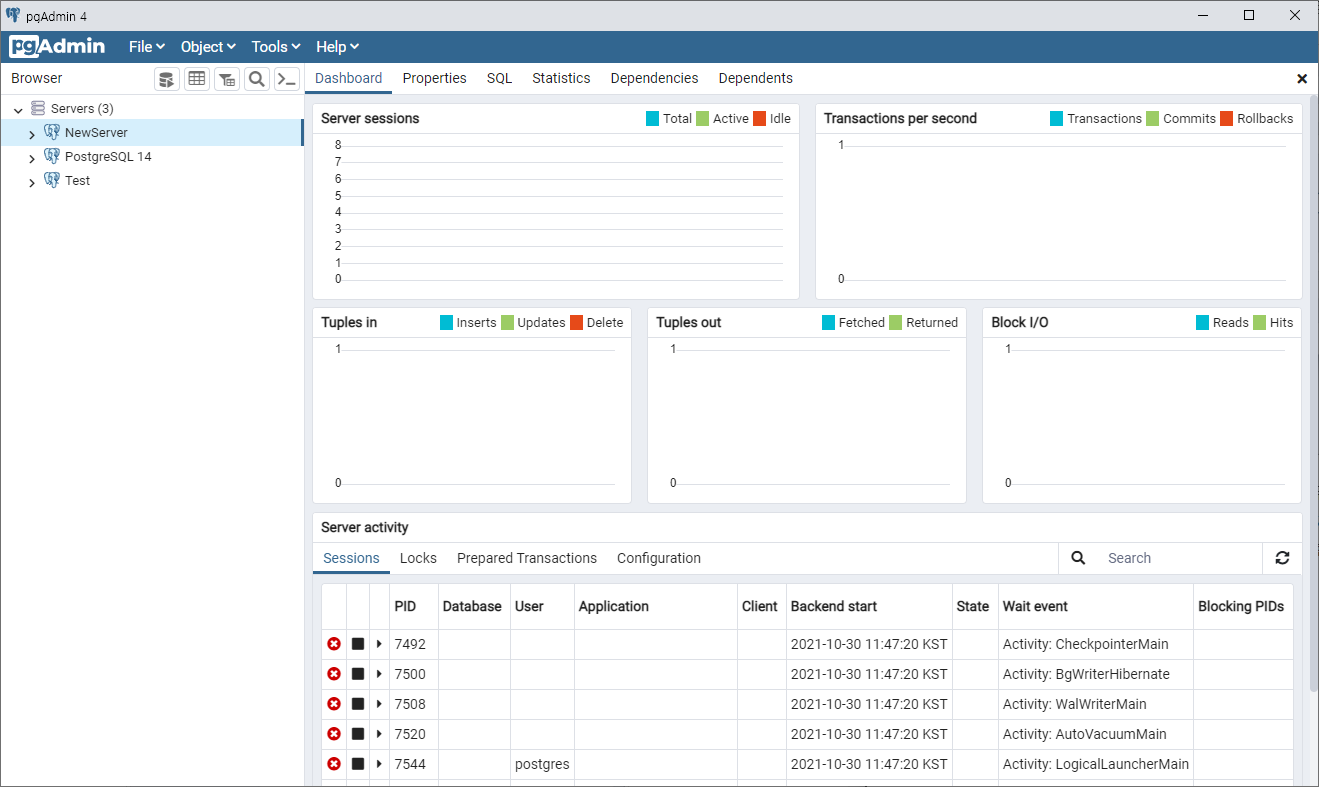Expand the NewServer tree node
Image resolution: width=1319 pixels, height=787 pixels.
(x=32, y=133)
